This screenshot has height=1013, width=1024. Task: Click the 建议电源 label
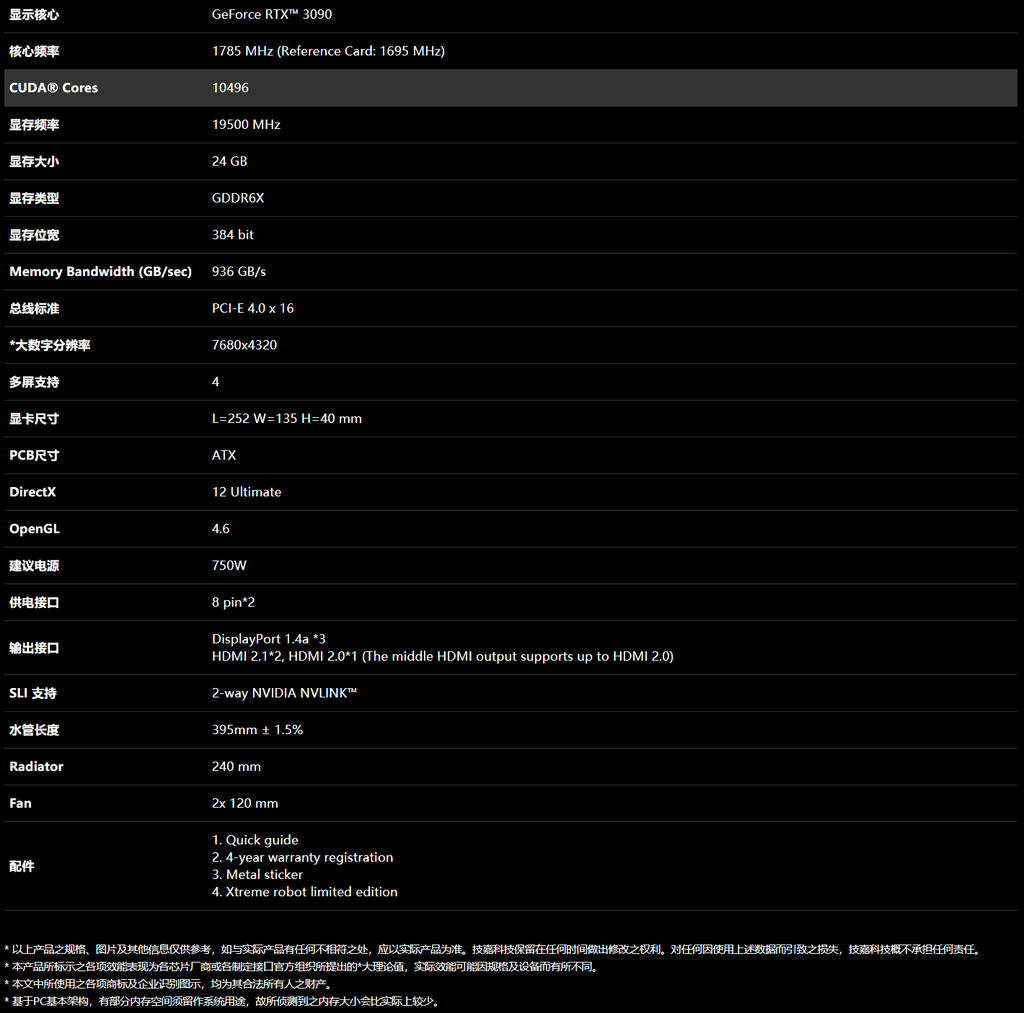pyautogui.click(x=34, y=566)
